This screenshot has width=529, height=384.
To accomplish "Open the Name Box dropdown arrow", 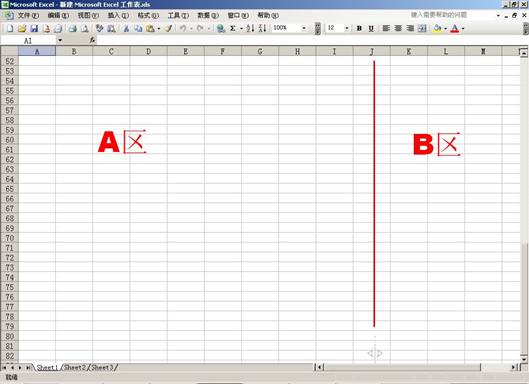I will click(x=60, y=40).
